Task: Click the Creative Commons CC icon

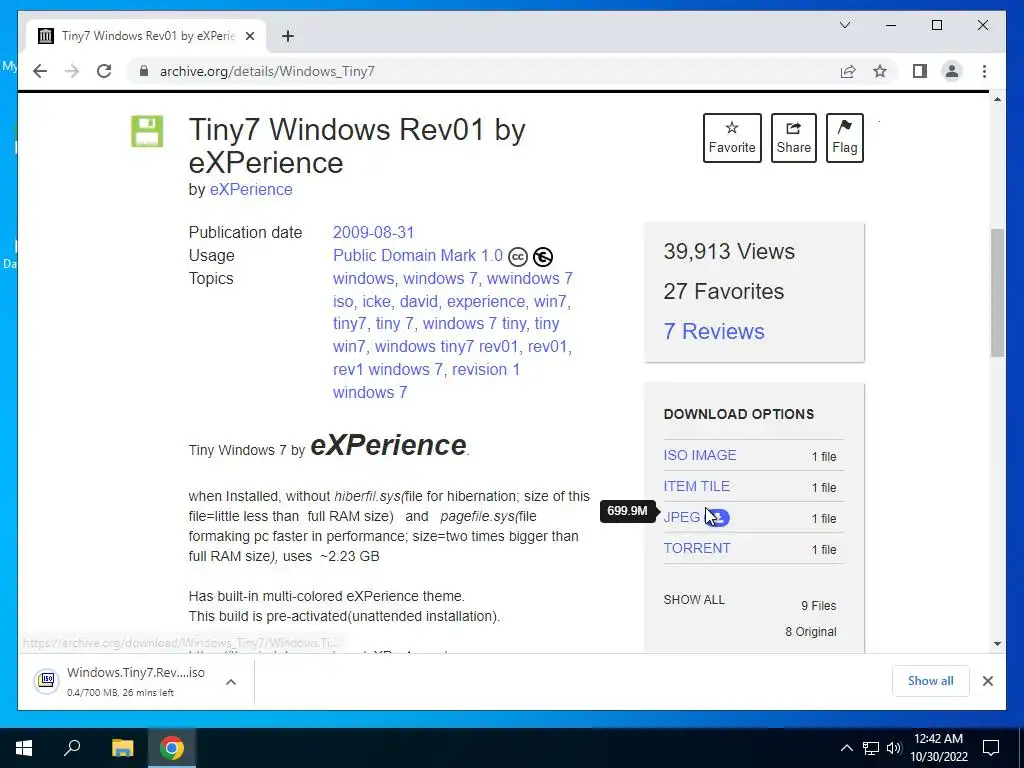Action: tap(518, 257)
